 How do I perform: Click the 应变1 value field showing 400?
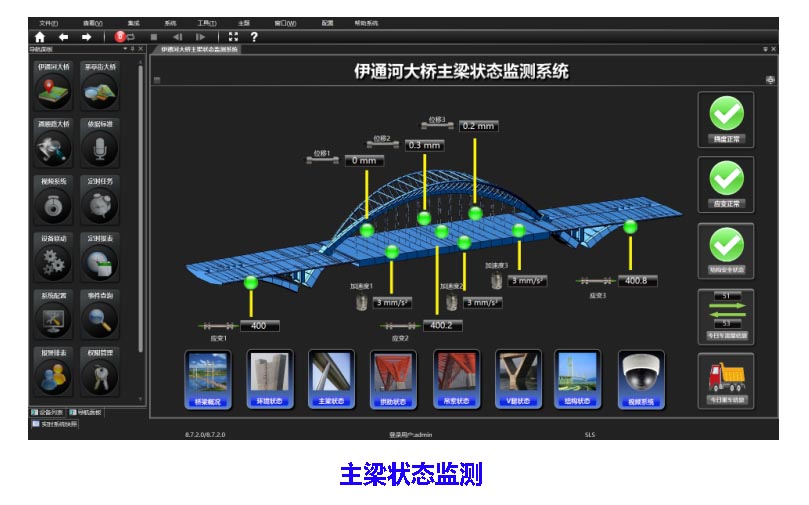click(258, 326)
